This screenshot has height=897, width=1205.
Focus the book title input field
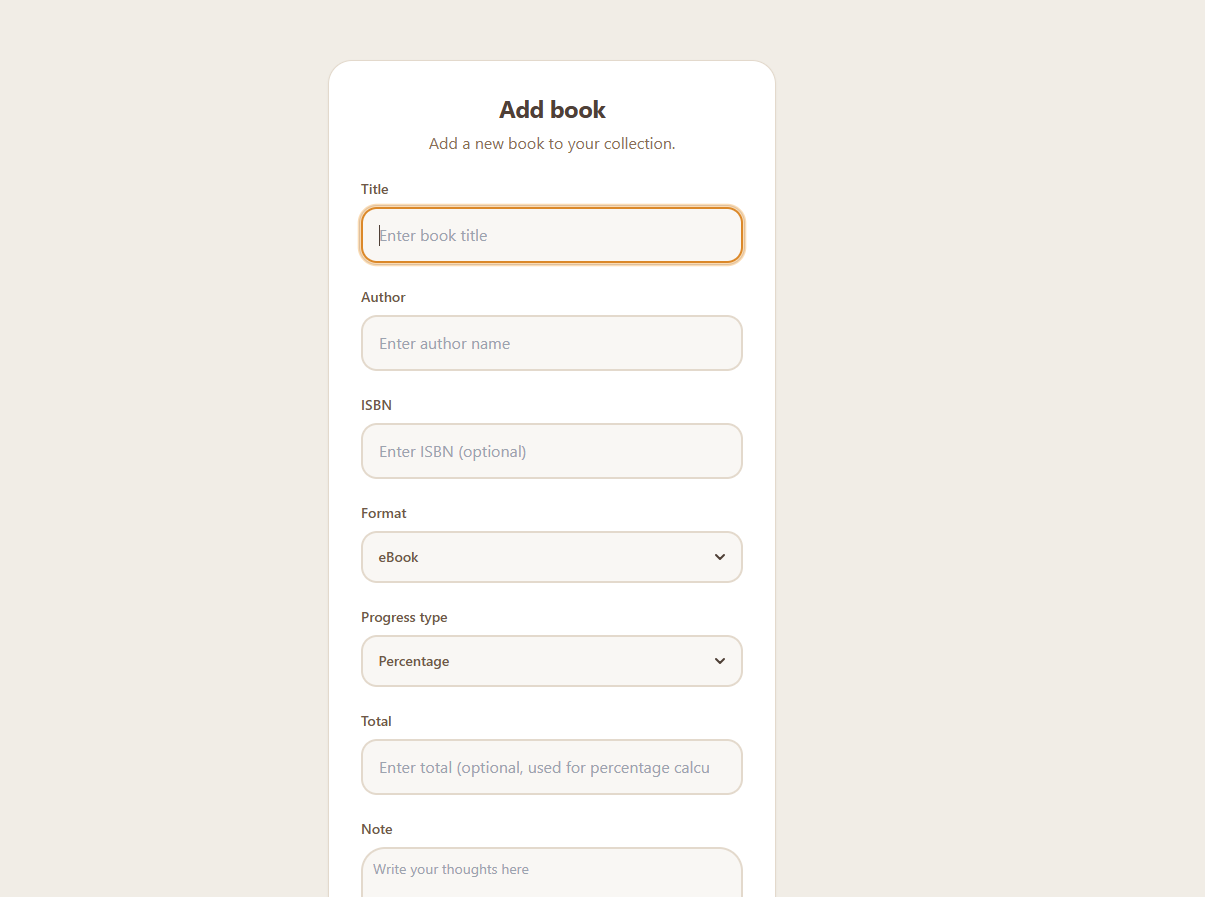(551, 236)
